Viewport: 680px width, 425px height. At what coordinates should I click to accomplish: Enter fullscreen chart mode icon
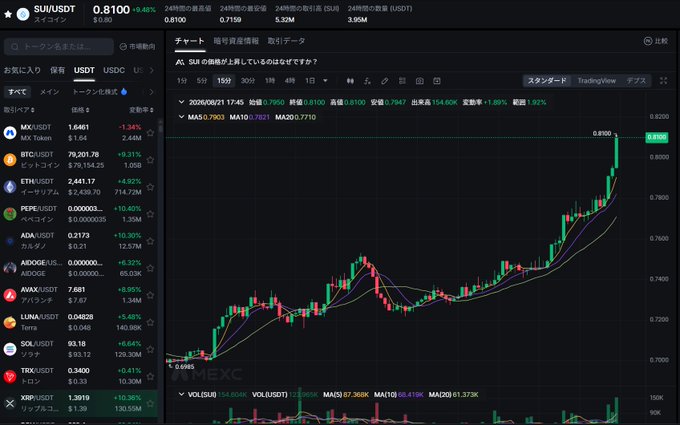[x=664, y=81]
